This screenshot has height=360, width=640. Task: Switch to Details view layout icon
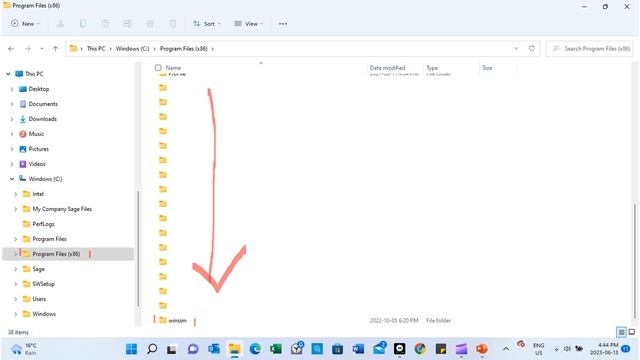[x=621, y=332]
